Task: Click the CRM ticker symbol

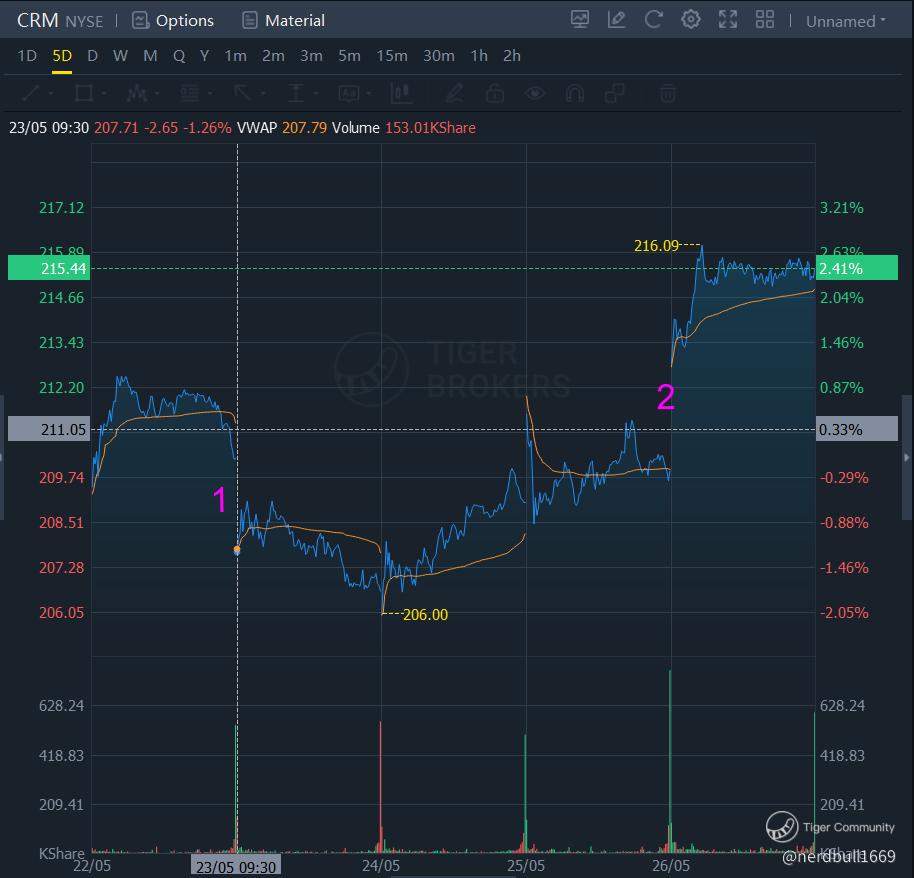Action: click(37, 20)
